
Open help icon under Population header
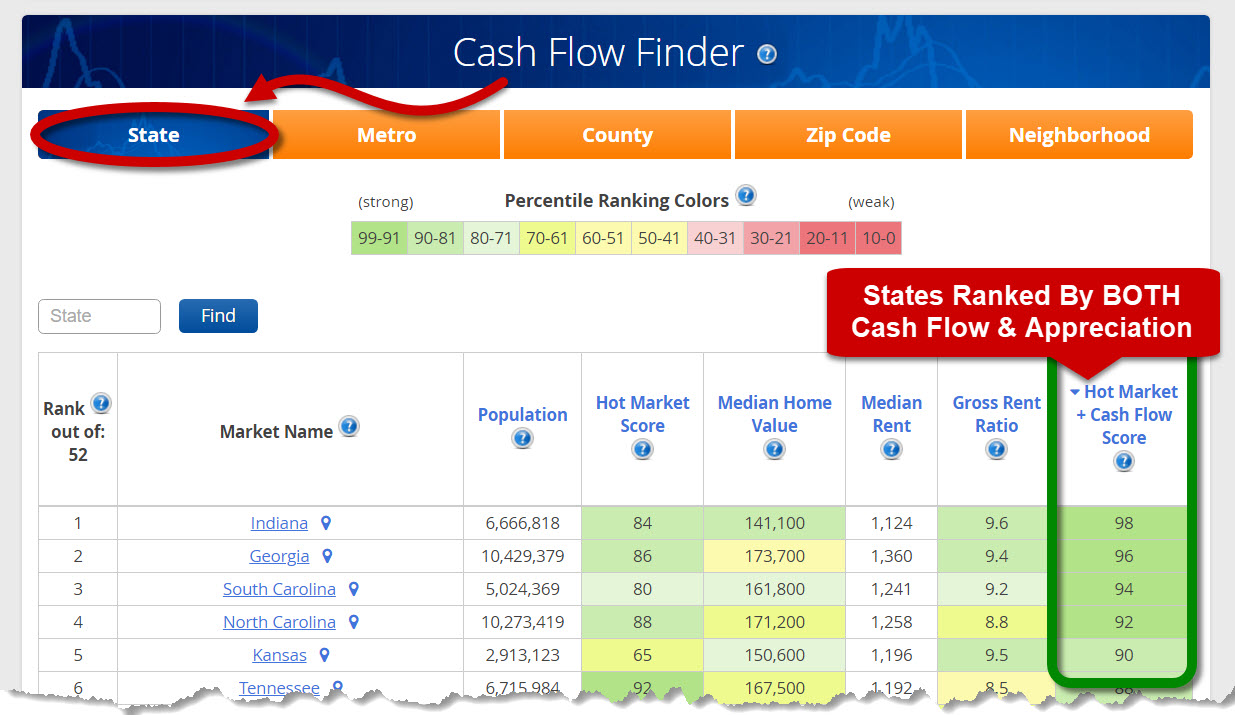pyautogui.click(x=522, y=439)
